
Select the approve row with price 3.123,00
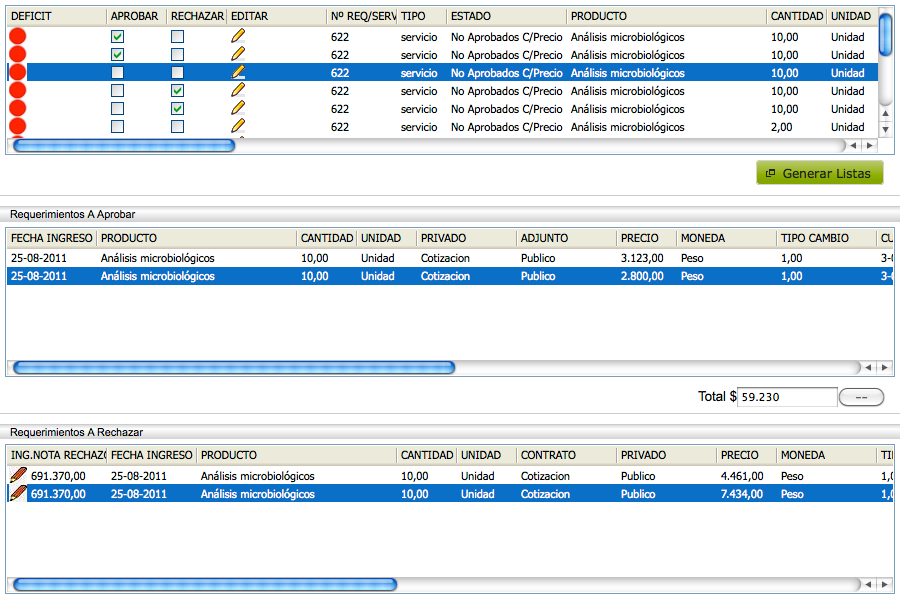(x=449, y=258)
